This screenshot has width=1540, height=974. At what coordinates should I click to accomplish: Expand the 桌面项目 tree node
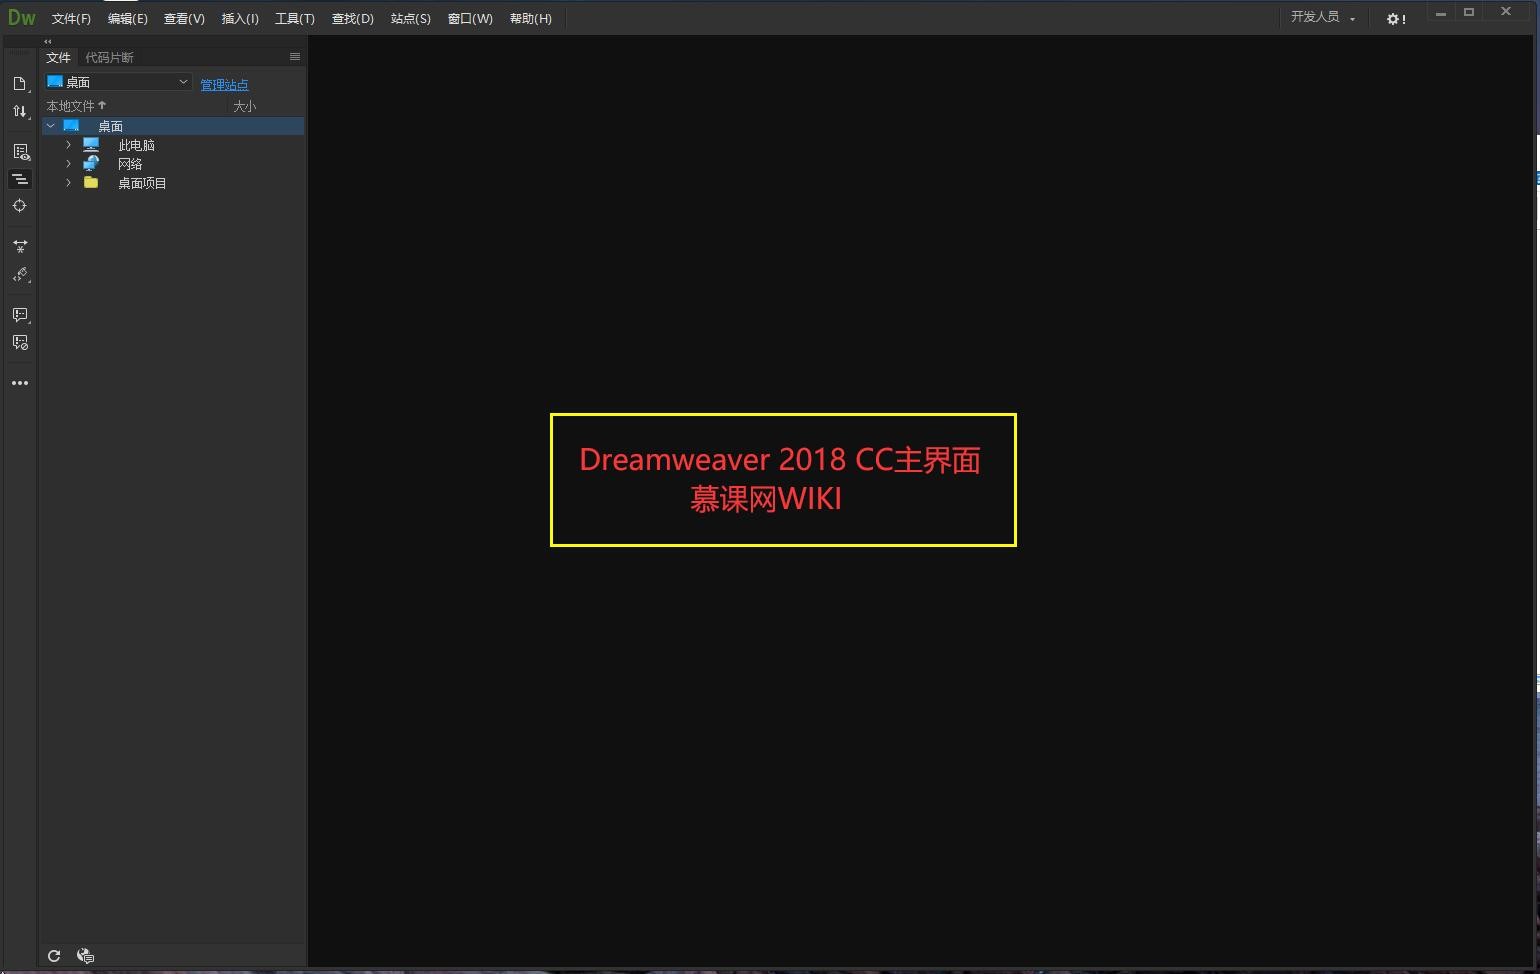68,182
